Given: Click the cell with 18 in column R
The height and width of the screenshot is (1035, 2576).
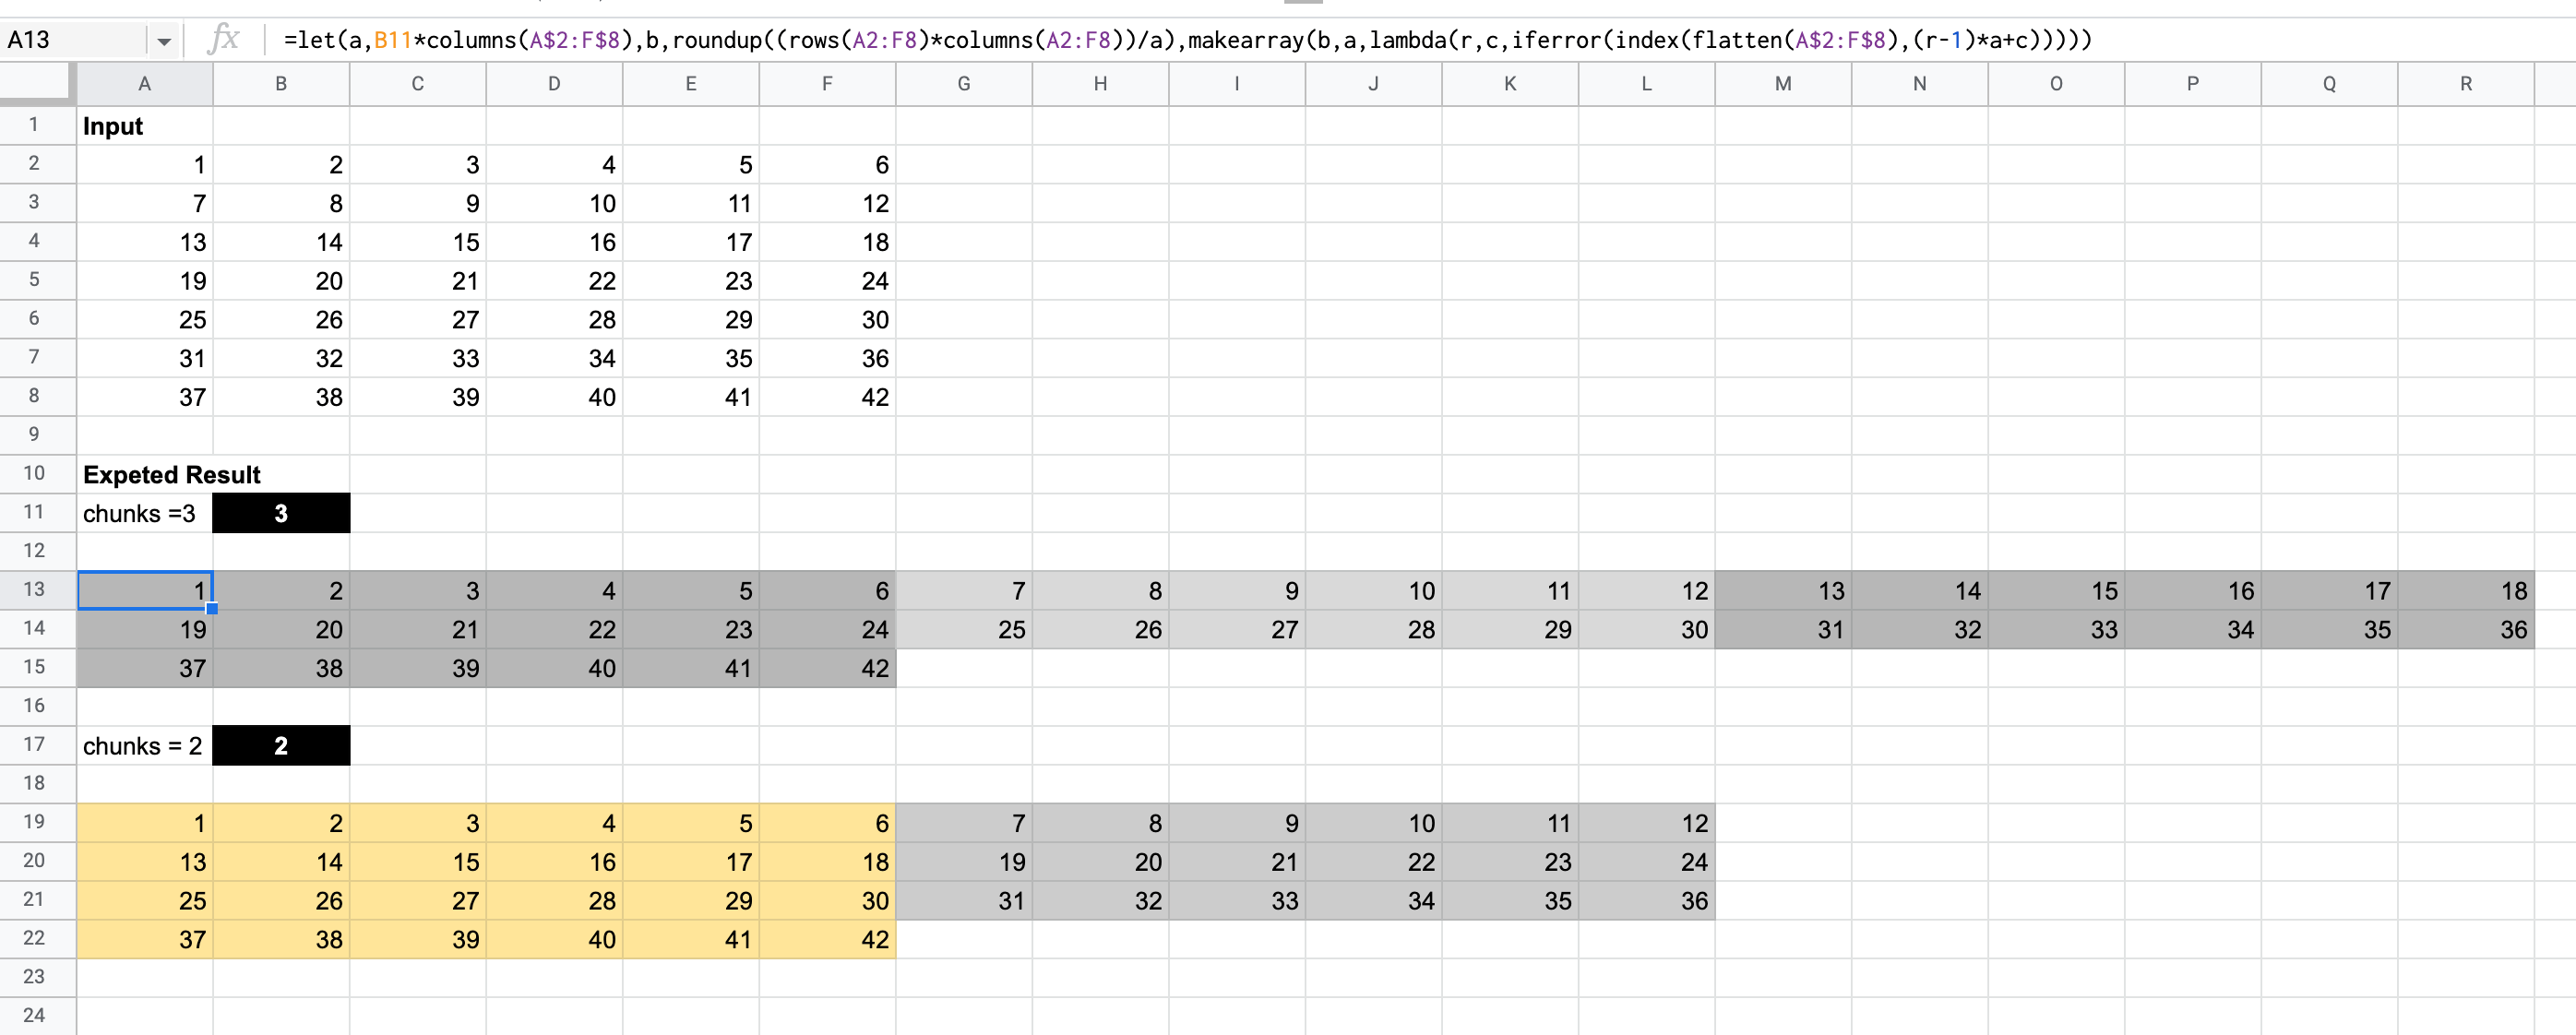Looking at the screenshot, I should [x=2465, y=590].
